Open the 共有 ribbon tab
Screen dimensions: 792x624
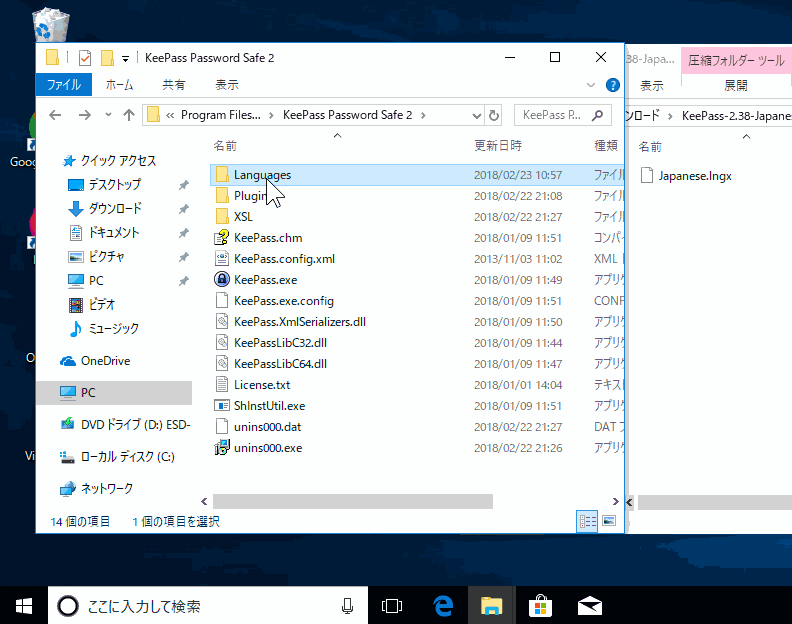pos(173,85)
